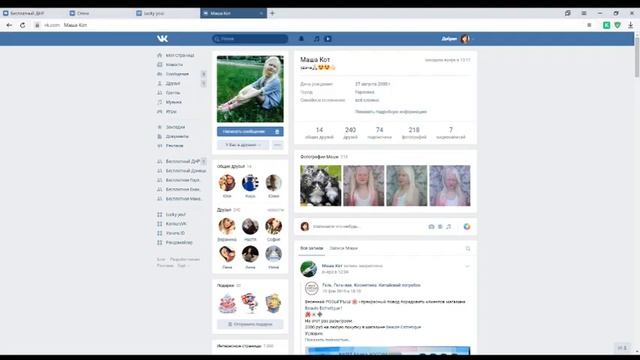This screenshot has width=640, height=360.
Task: Click the Друзья section header on profile
Action: (x=224, y=210)
